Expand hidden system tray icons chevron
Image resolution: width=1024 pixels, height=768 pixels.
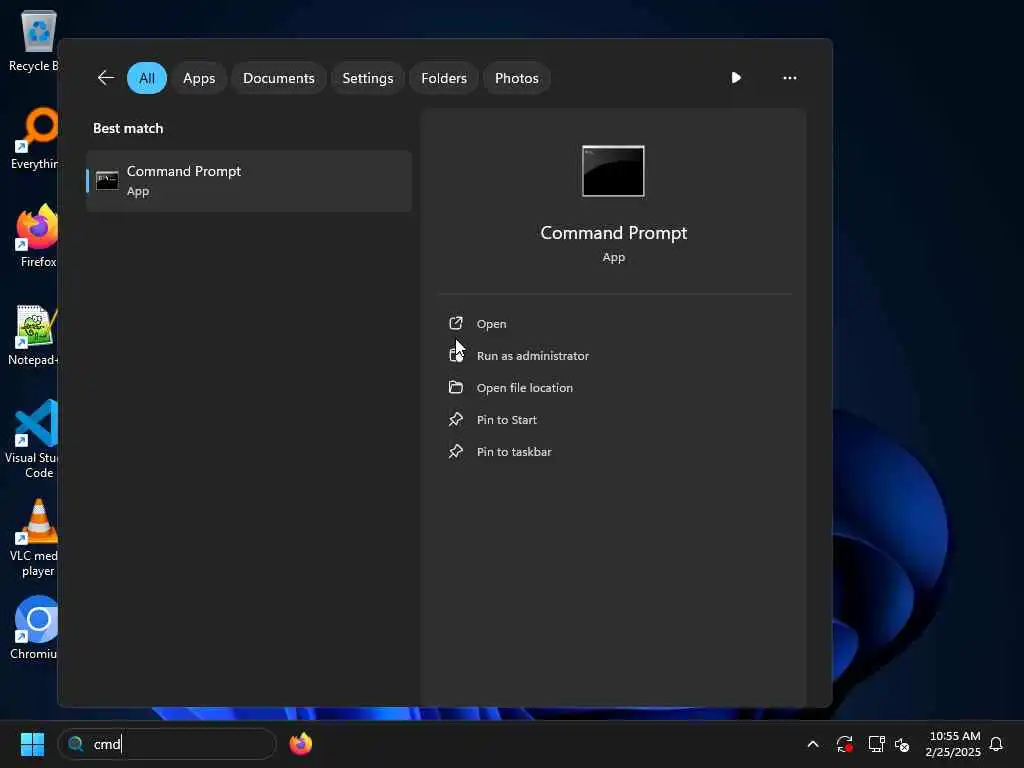tap(813, 744)
